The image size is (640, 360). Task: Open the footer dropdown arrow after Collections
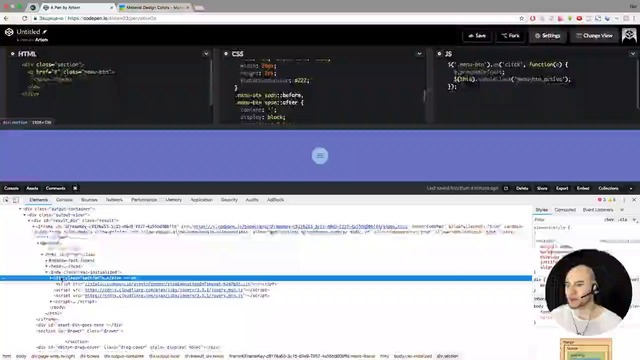pyautogui.click(x=631, y=189)
